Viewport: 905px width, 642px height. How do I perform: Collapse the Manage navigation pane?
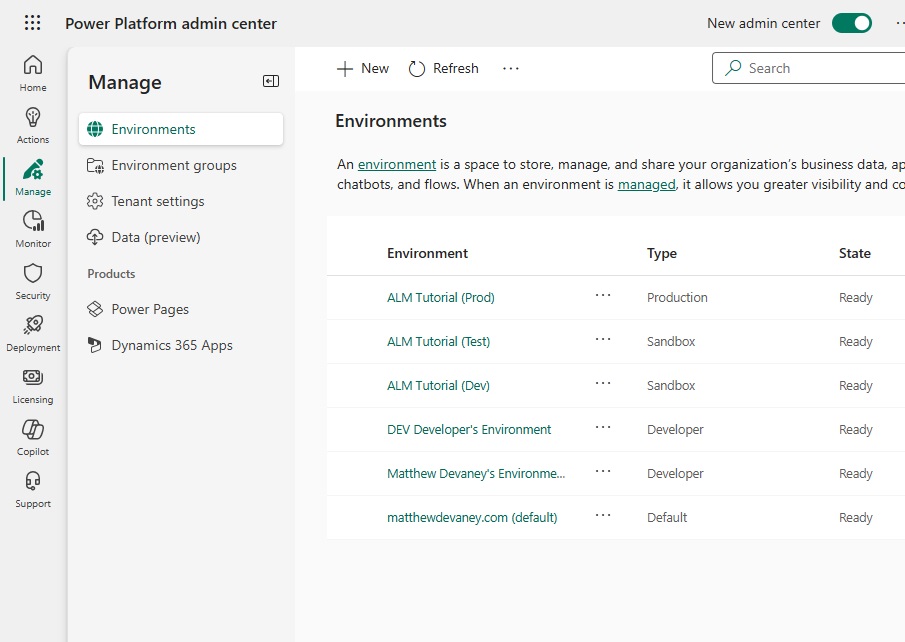(x=271, y=81)
